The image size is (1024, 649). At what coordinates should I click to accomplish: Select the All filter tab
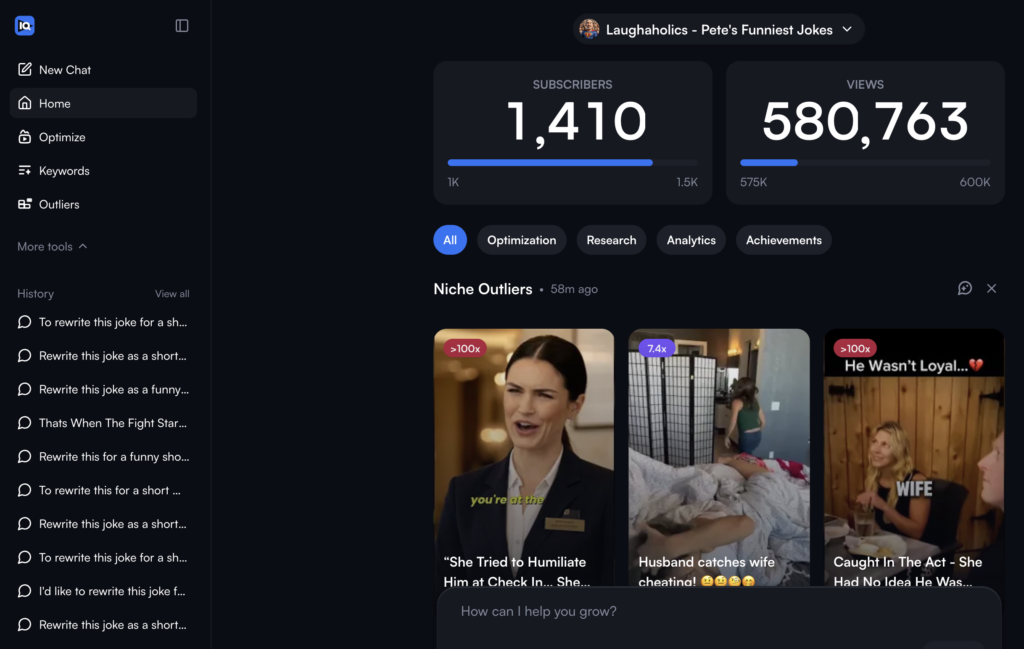click(449, 240)
